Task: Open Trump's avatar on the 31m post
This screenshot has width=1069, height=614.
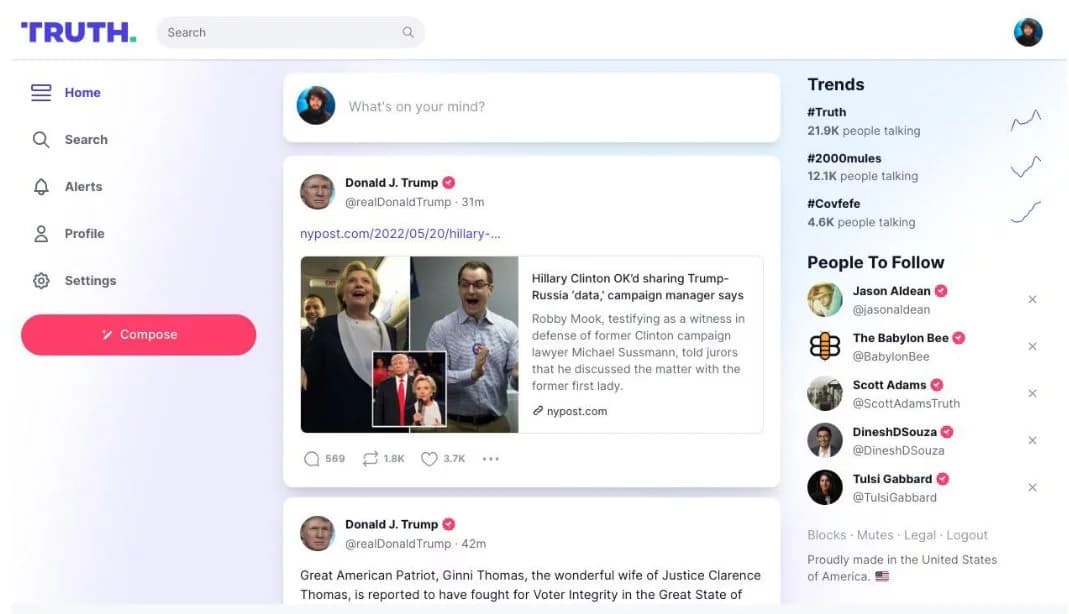Action: (x=317, y=191)
